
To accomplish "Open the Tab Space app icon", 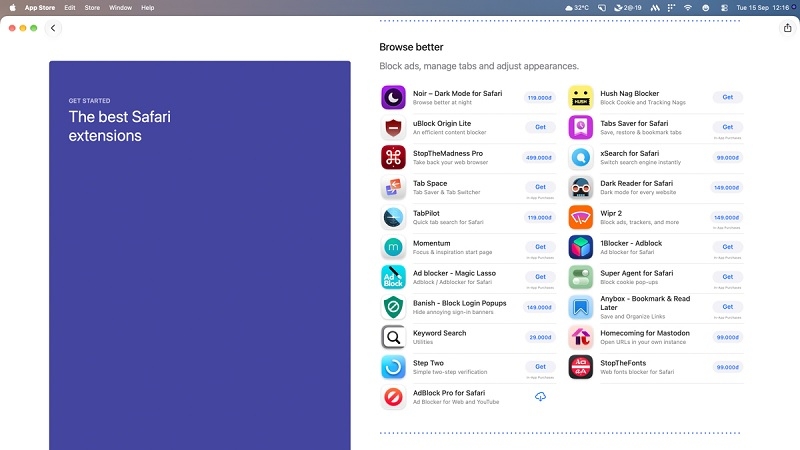I will point(393,187).
